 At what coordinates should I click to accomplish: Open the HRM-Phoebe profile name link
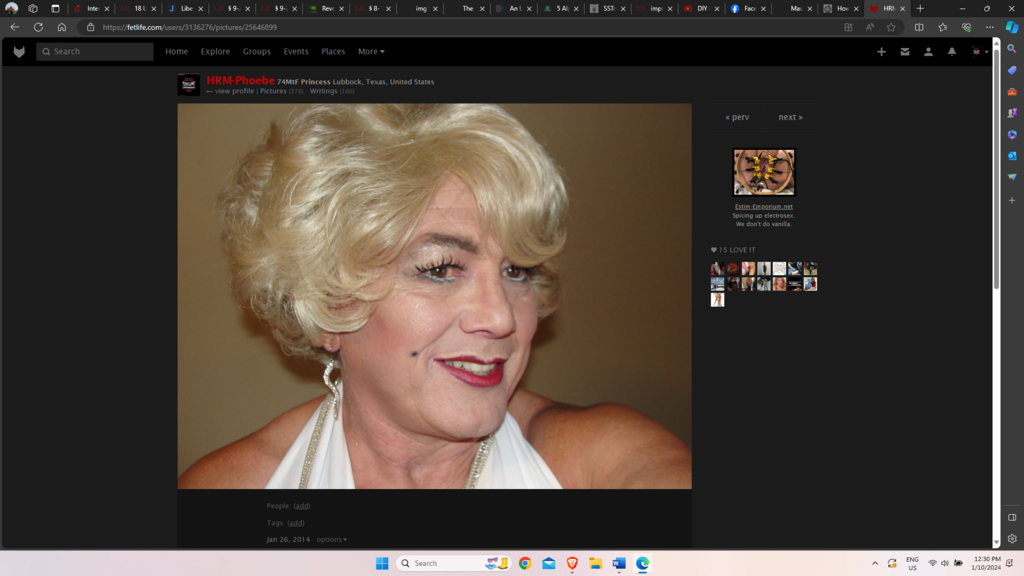tap(240, 80)
